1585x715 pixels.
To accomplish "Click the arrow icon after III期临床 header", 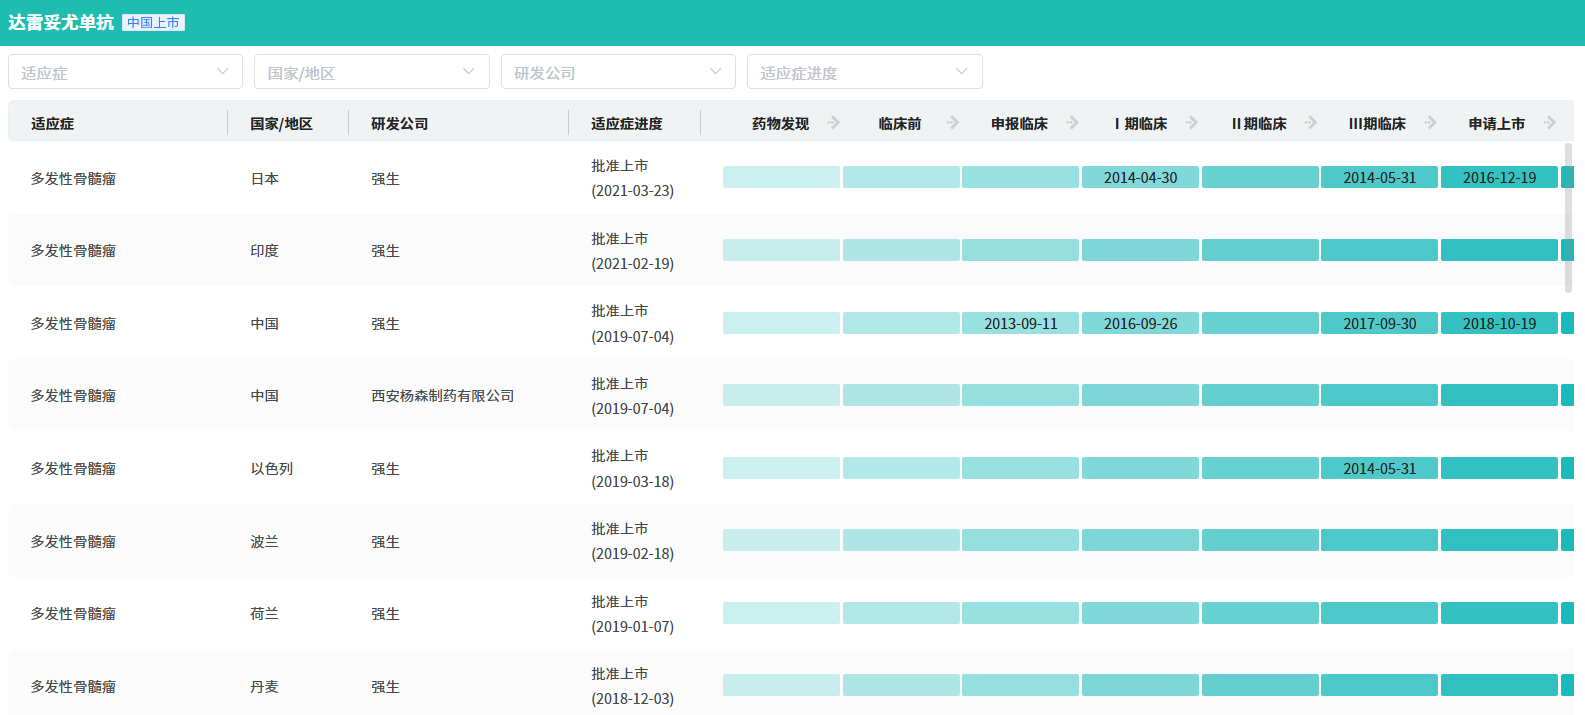I will (1430, 123).
